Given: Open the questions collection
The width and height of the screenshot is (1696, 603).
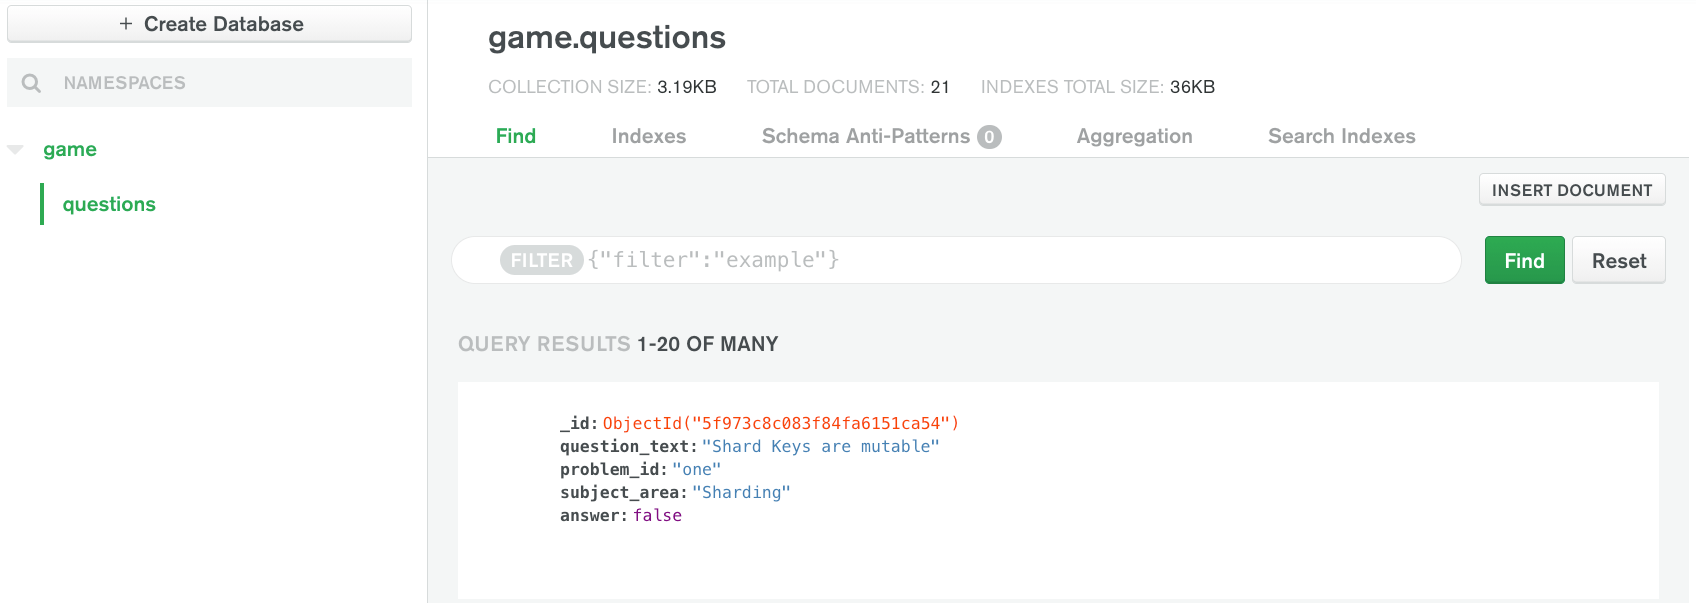Looking at the screenshot, I should tap(109, 204).
